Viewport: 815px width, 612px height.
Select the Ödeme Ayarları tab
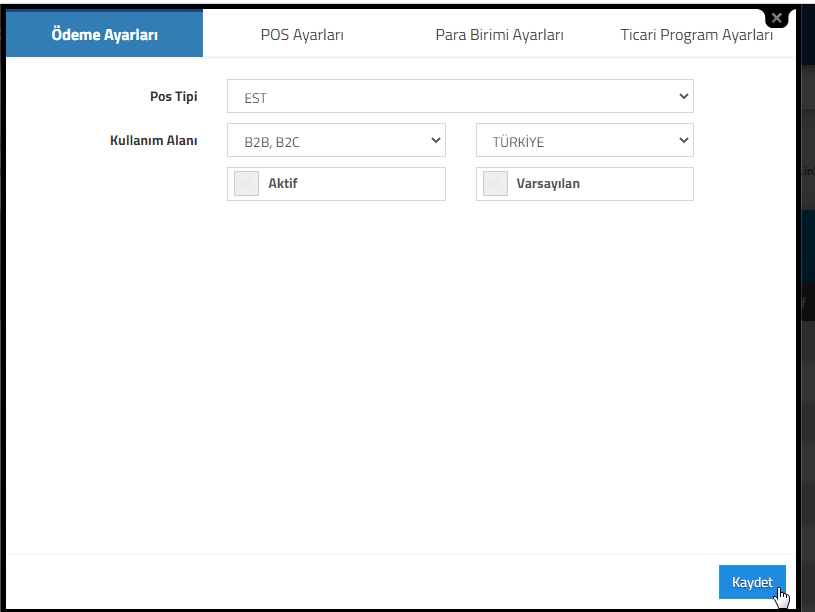(x=104, y=34)
